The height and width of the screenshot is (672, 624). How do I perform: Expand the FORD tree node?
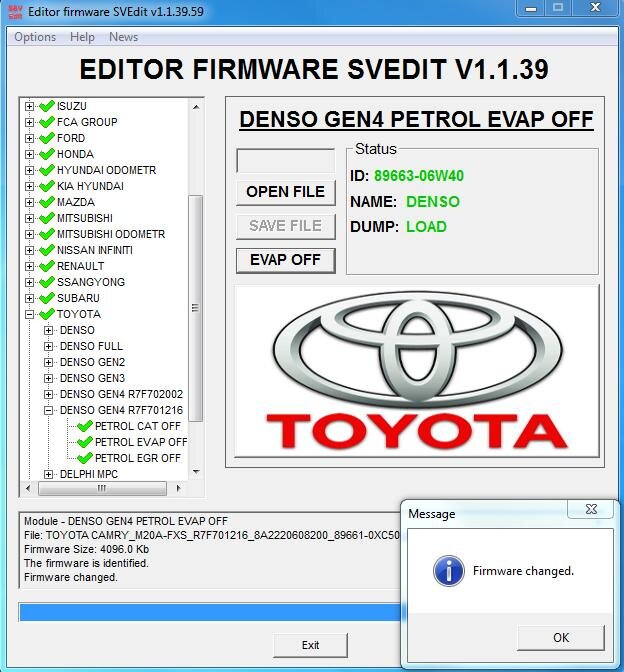tap(29, 138)
